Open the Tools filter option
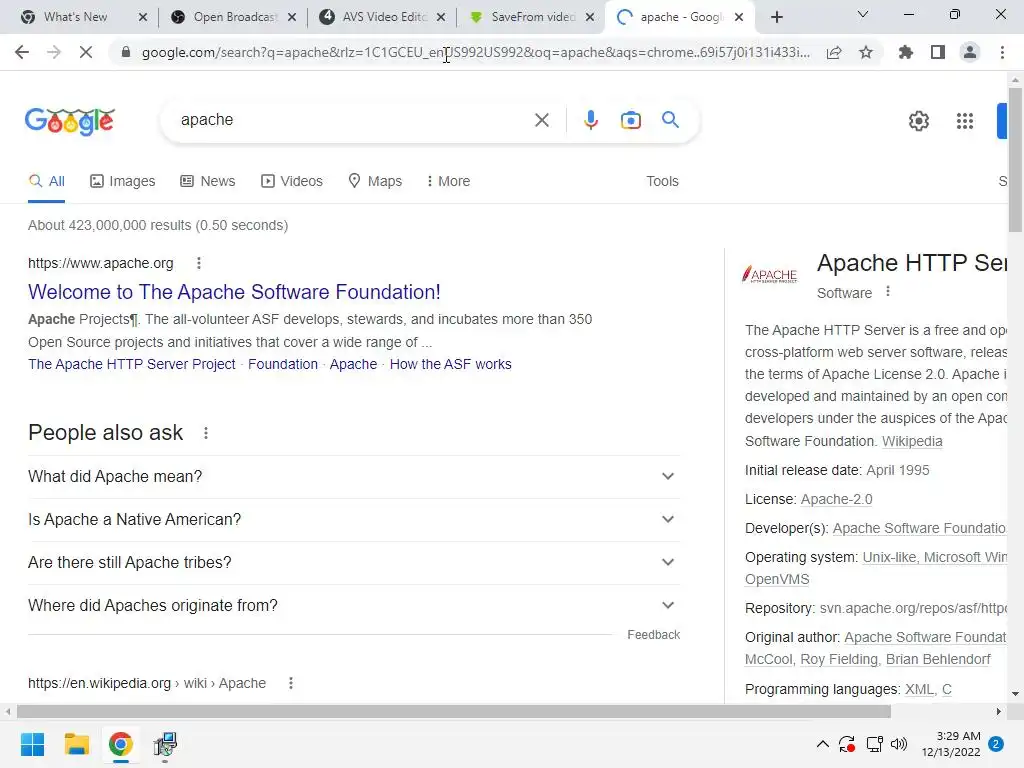The width and height of the screenshot is (1024, 768). click(662, 181)
